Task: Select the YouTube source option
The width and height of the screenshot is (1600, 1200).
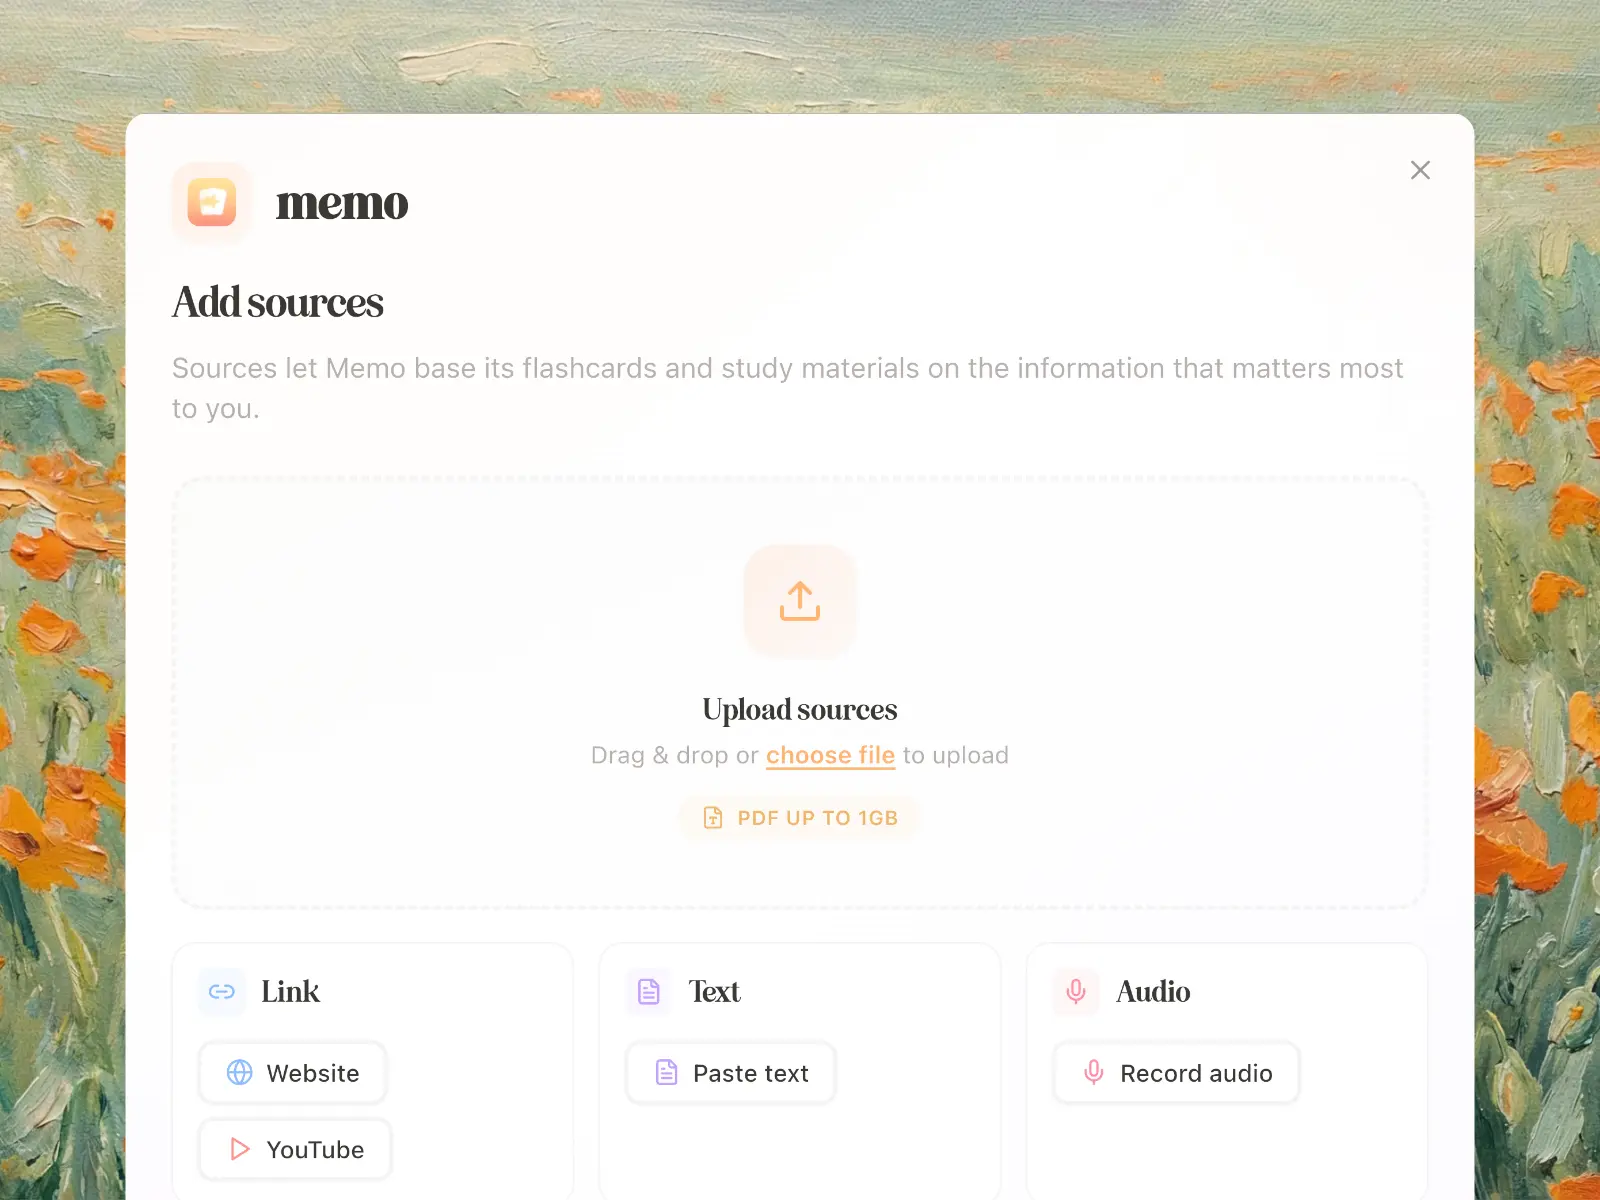Action: (294, 1149)
